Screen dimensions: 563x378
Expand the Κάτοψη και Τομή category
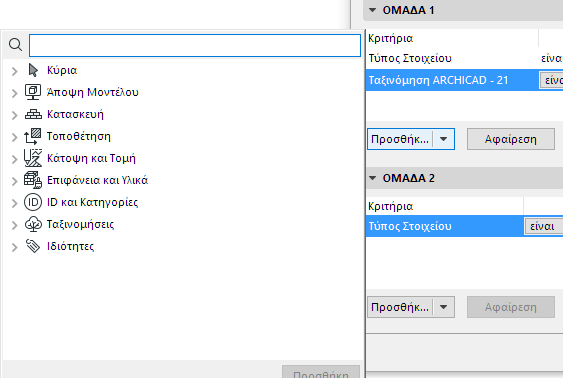[x=14, y=159]
